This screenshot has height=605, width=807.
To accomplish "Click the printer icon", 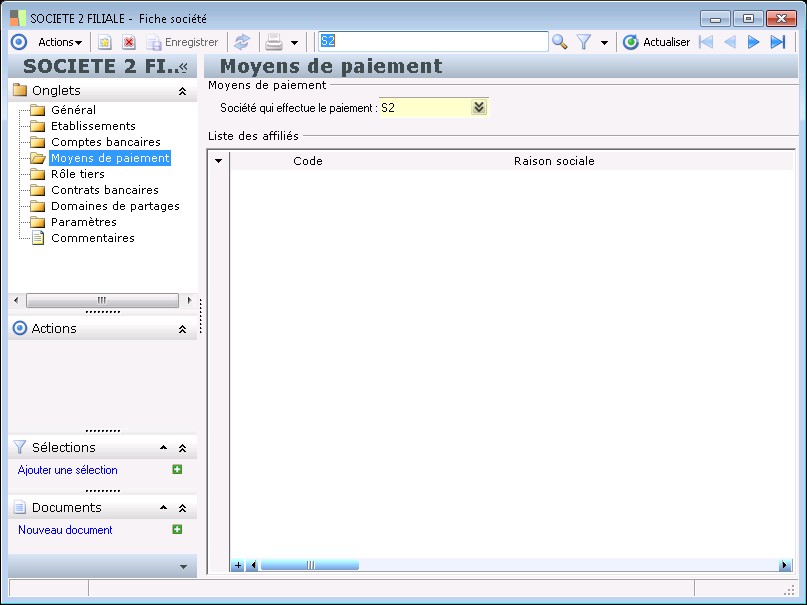I will pos(273,42).
